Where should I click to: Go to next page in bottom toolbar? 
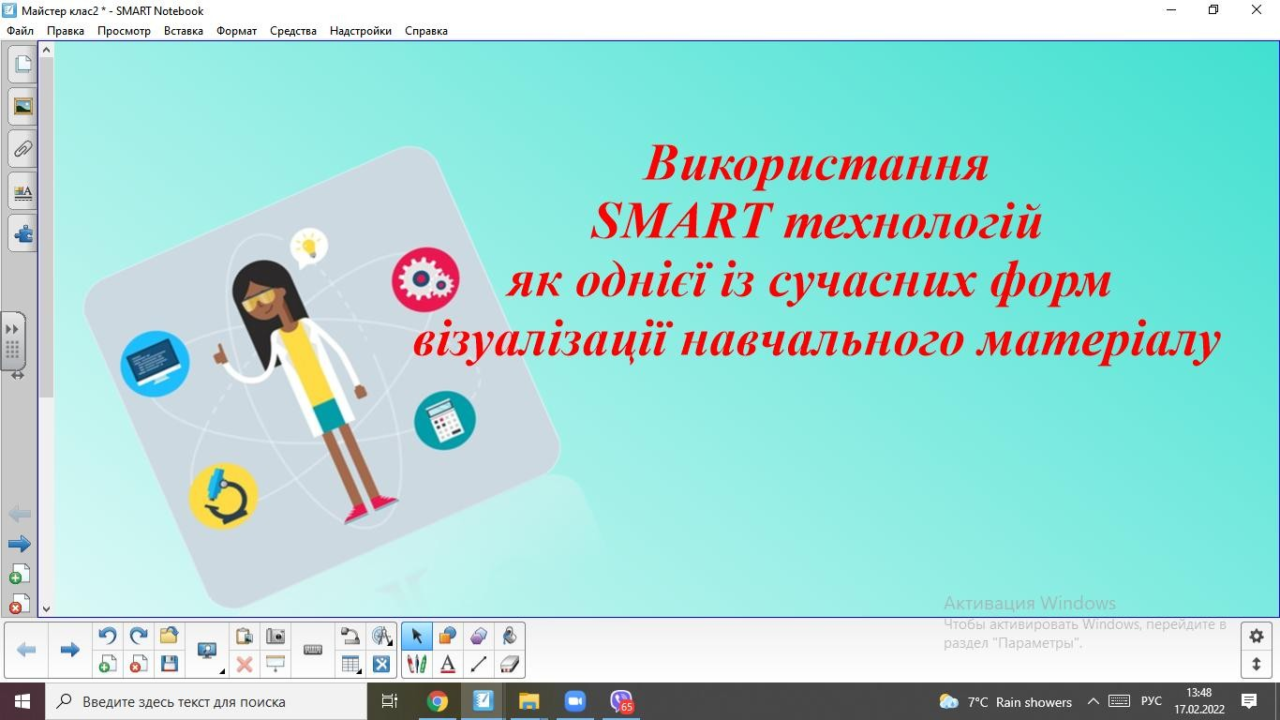click(x=69, y=650)
